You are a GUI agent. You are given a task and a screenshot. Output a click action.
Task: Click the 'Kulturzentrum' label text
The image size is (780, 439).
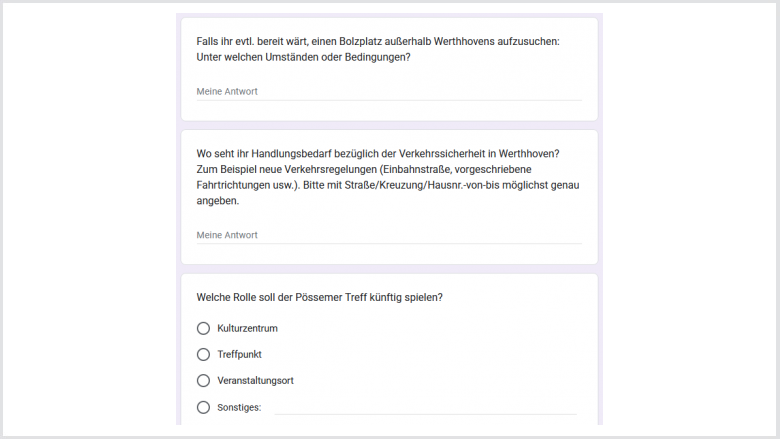coord(247,328)
